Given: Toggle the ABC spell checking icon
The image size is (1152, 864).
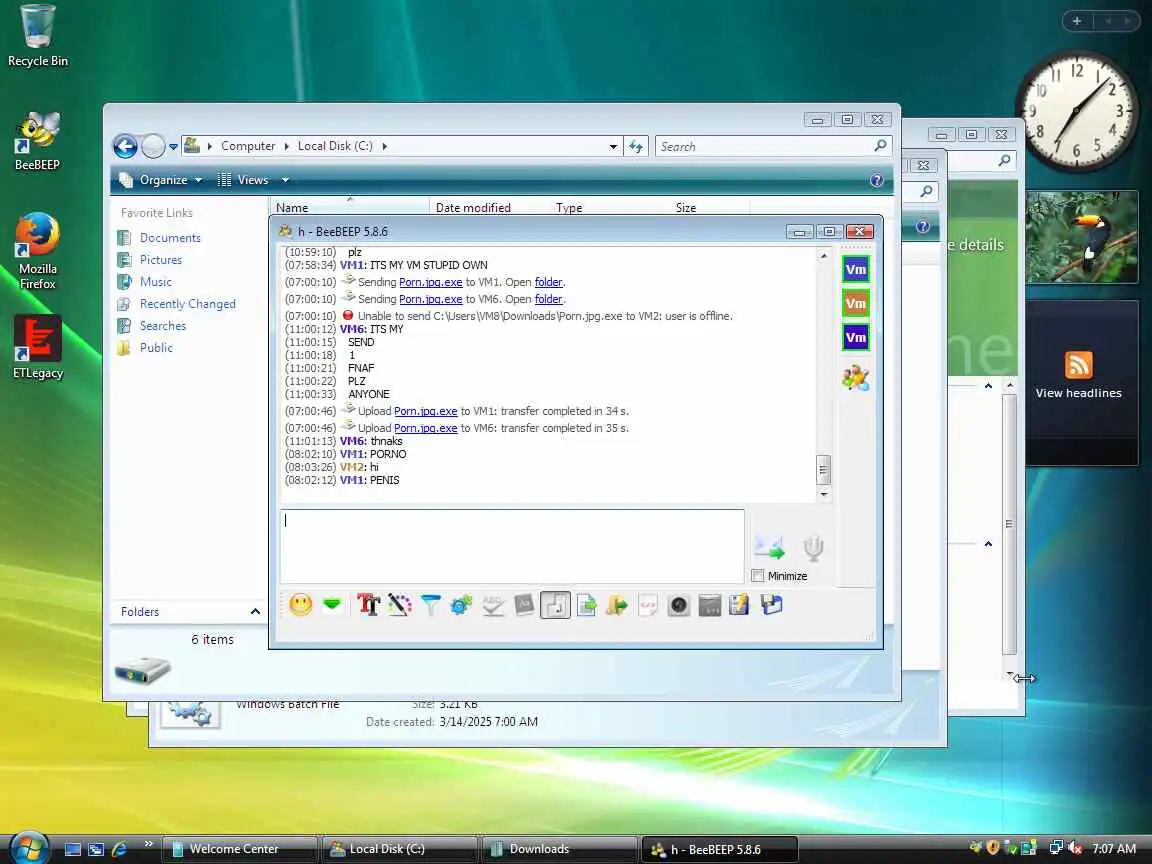Looking at the screenshot, I should 493,605.
